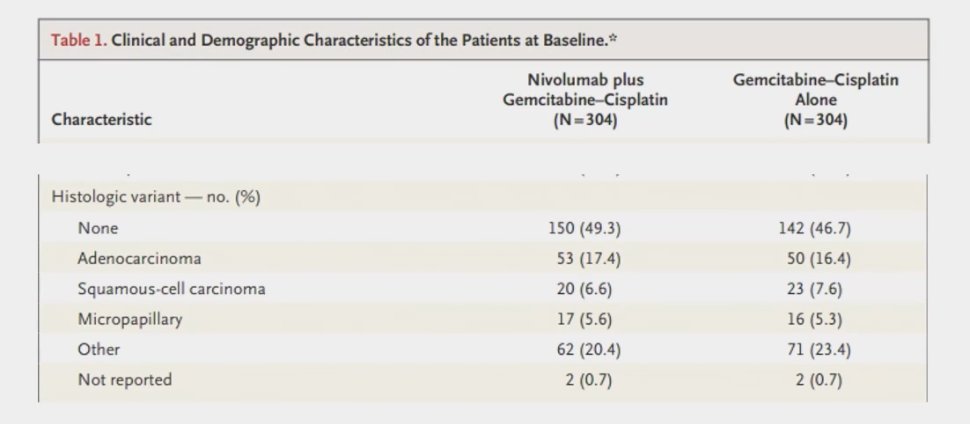
Task: Select the value 16 (5.3)
Action: (815, 319)
